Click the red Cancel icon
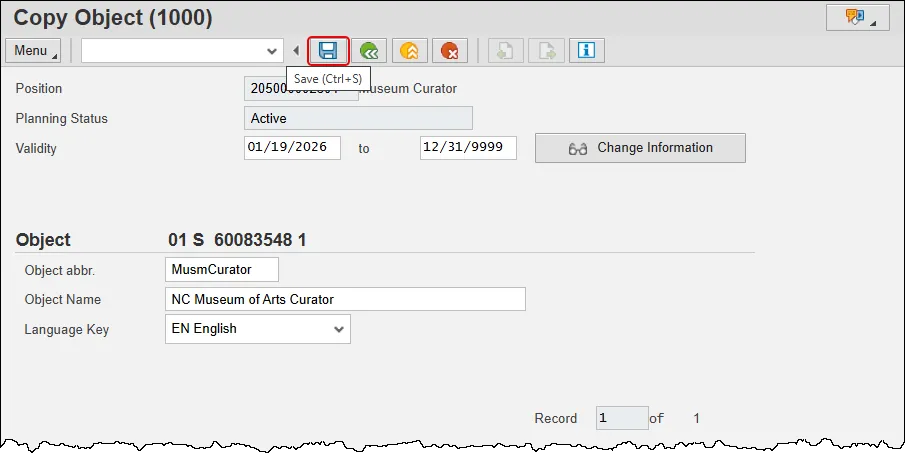Viewport: 905px width, 455px height. coord(450,51)
